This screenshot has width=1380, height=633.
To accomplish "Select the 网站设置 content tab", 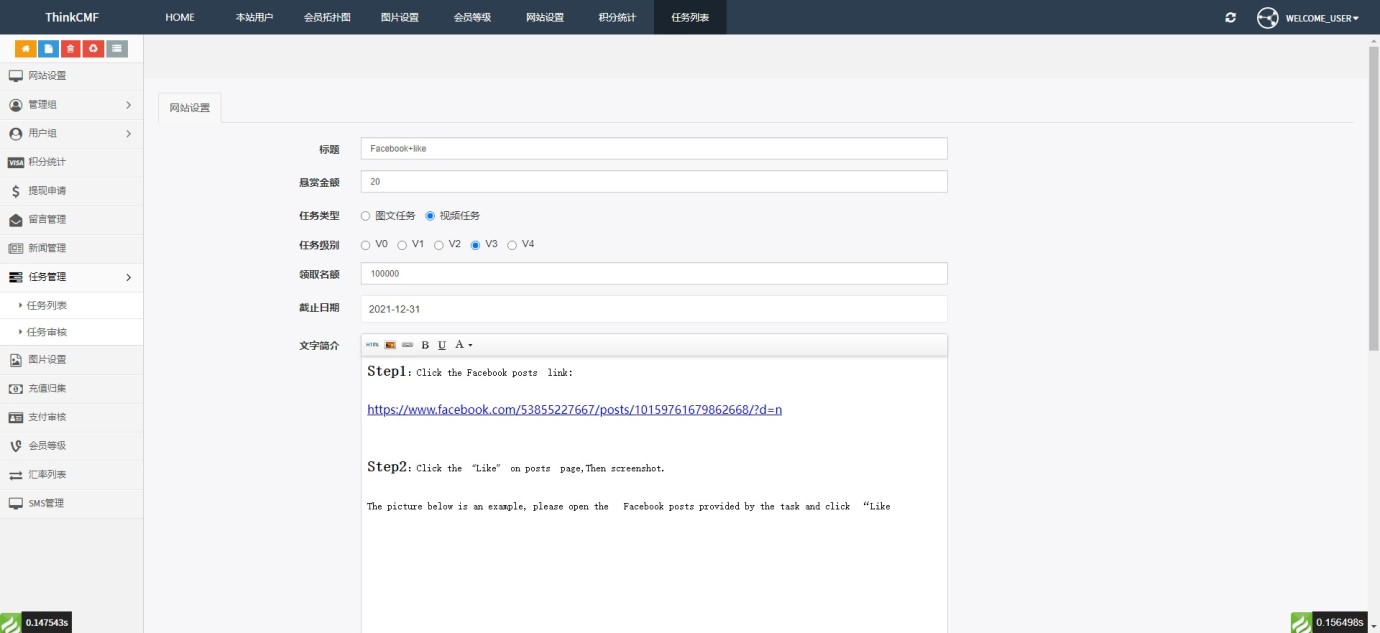I will point(189,108).
